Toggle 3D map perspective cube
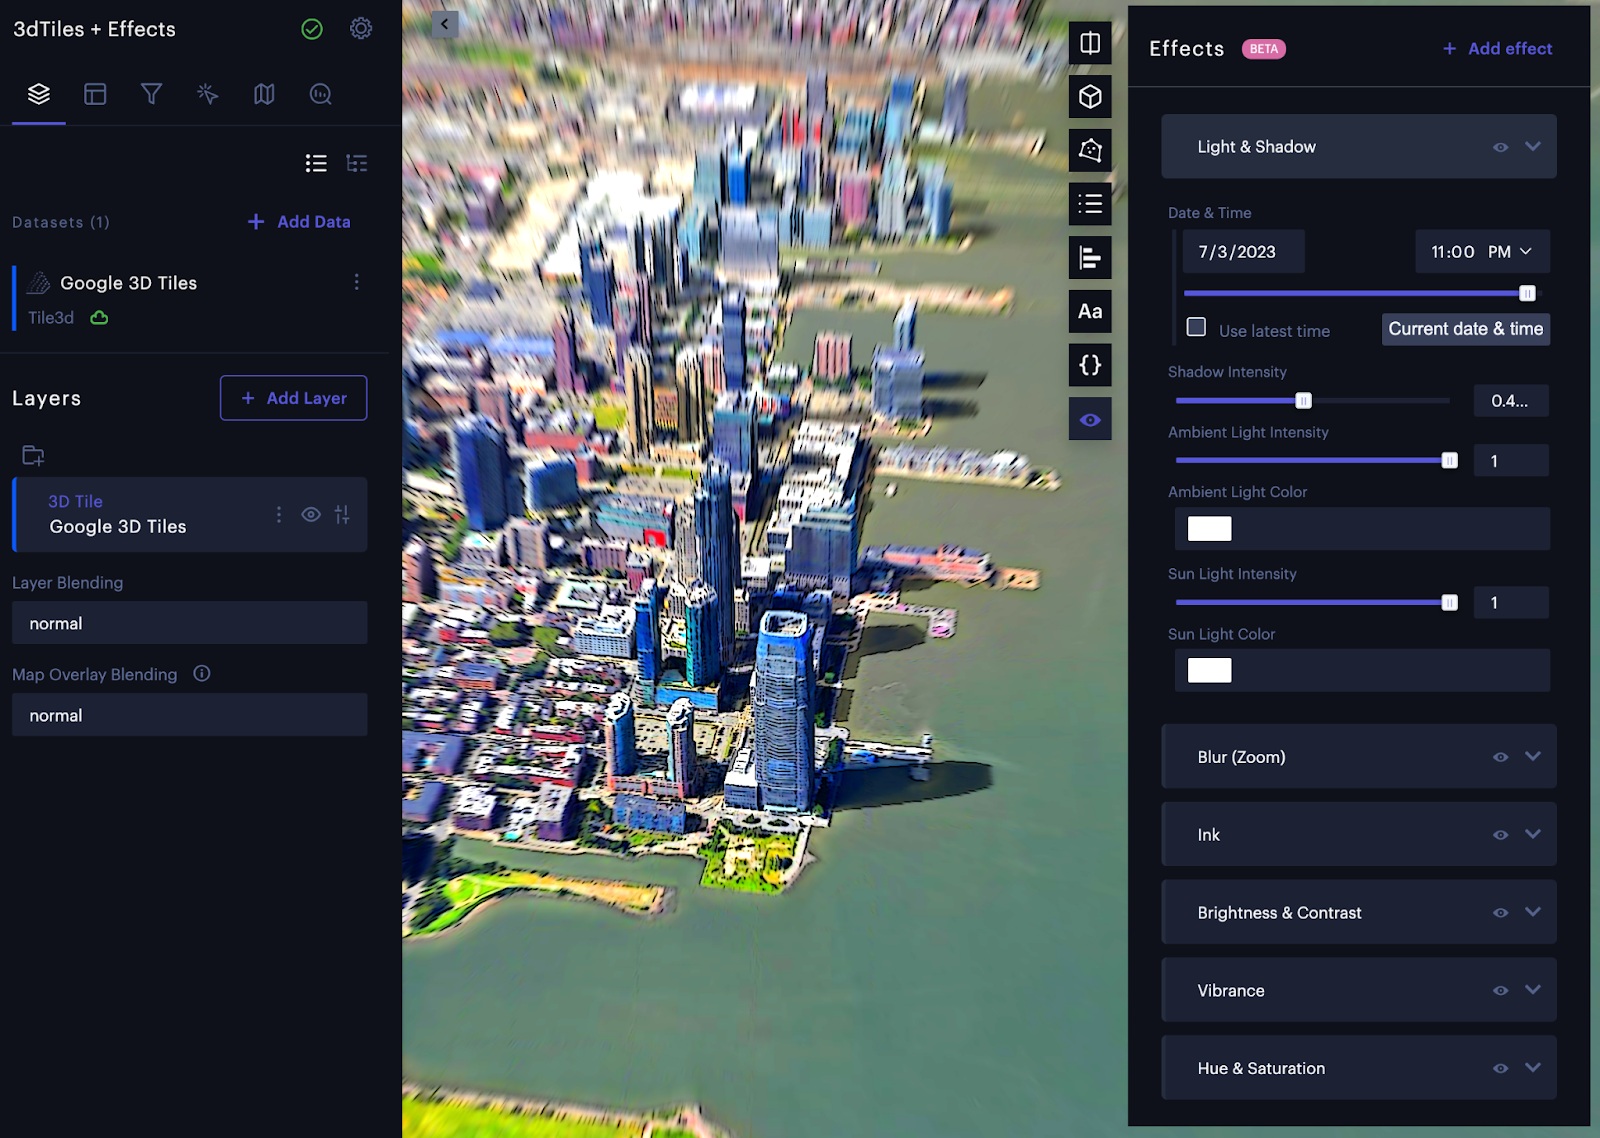This screenshot has width=1600, height=1138. click(1090, 97)
